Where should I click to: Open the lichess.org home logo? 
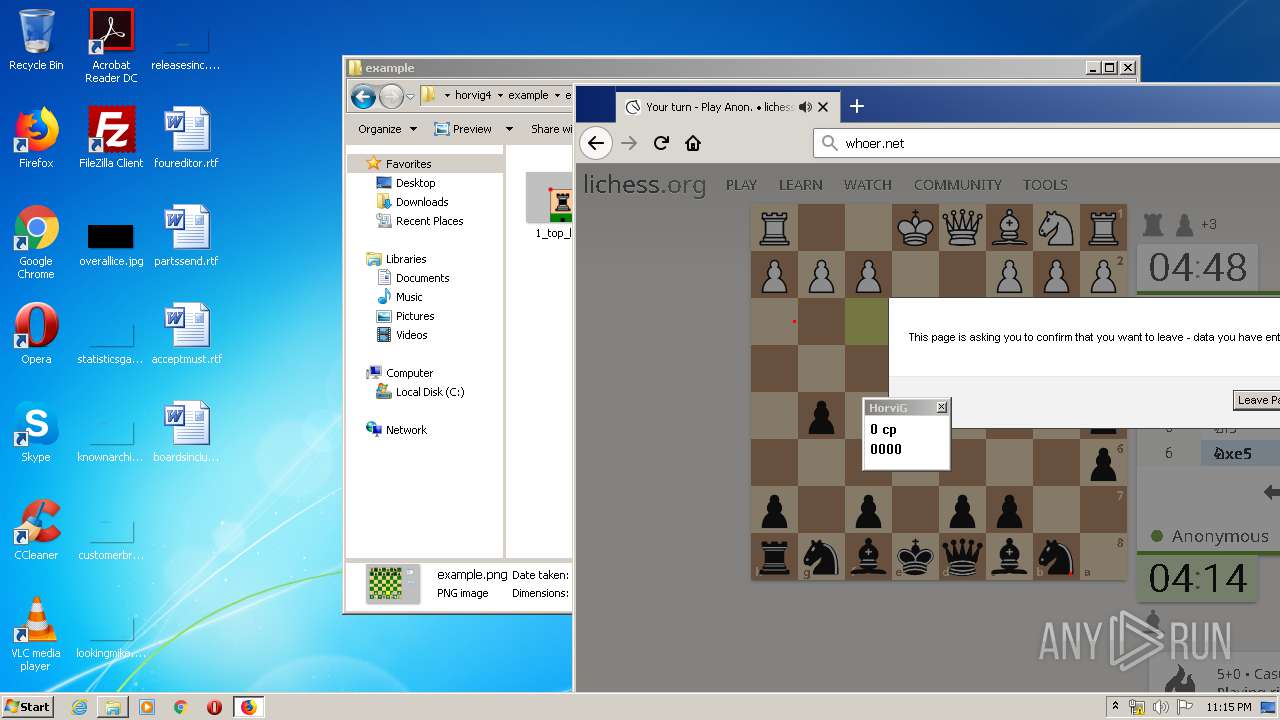(644, 184)
